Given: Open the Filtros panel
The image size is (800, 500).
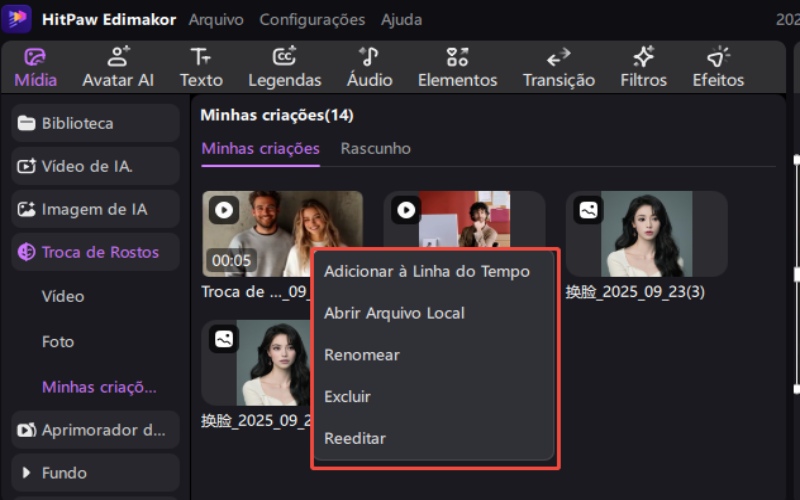Looking at the screenshot, I should click(x=643, y=67).
